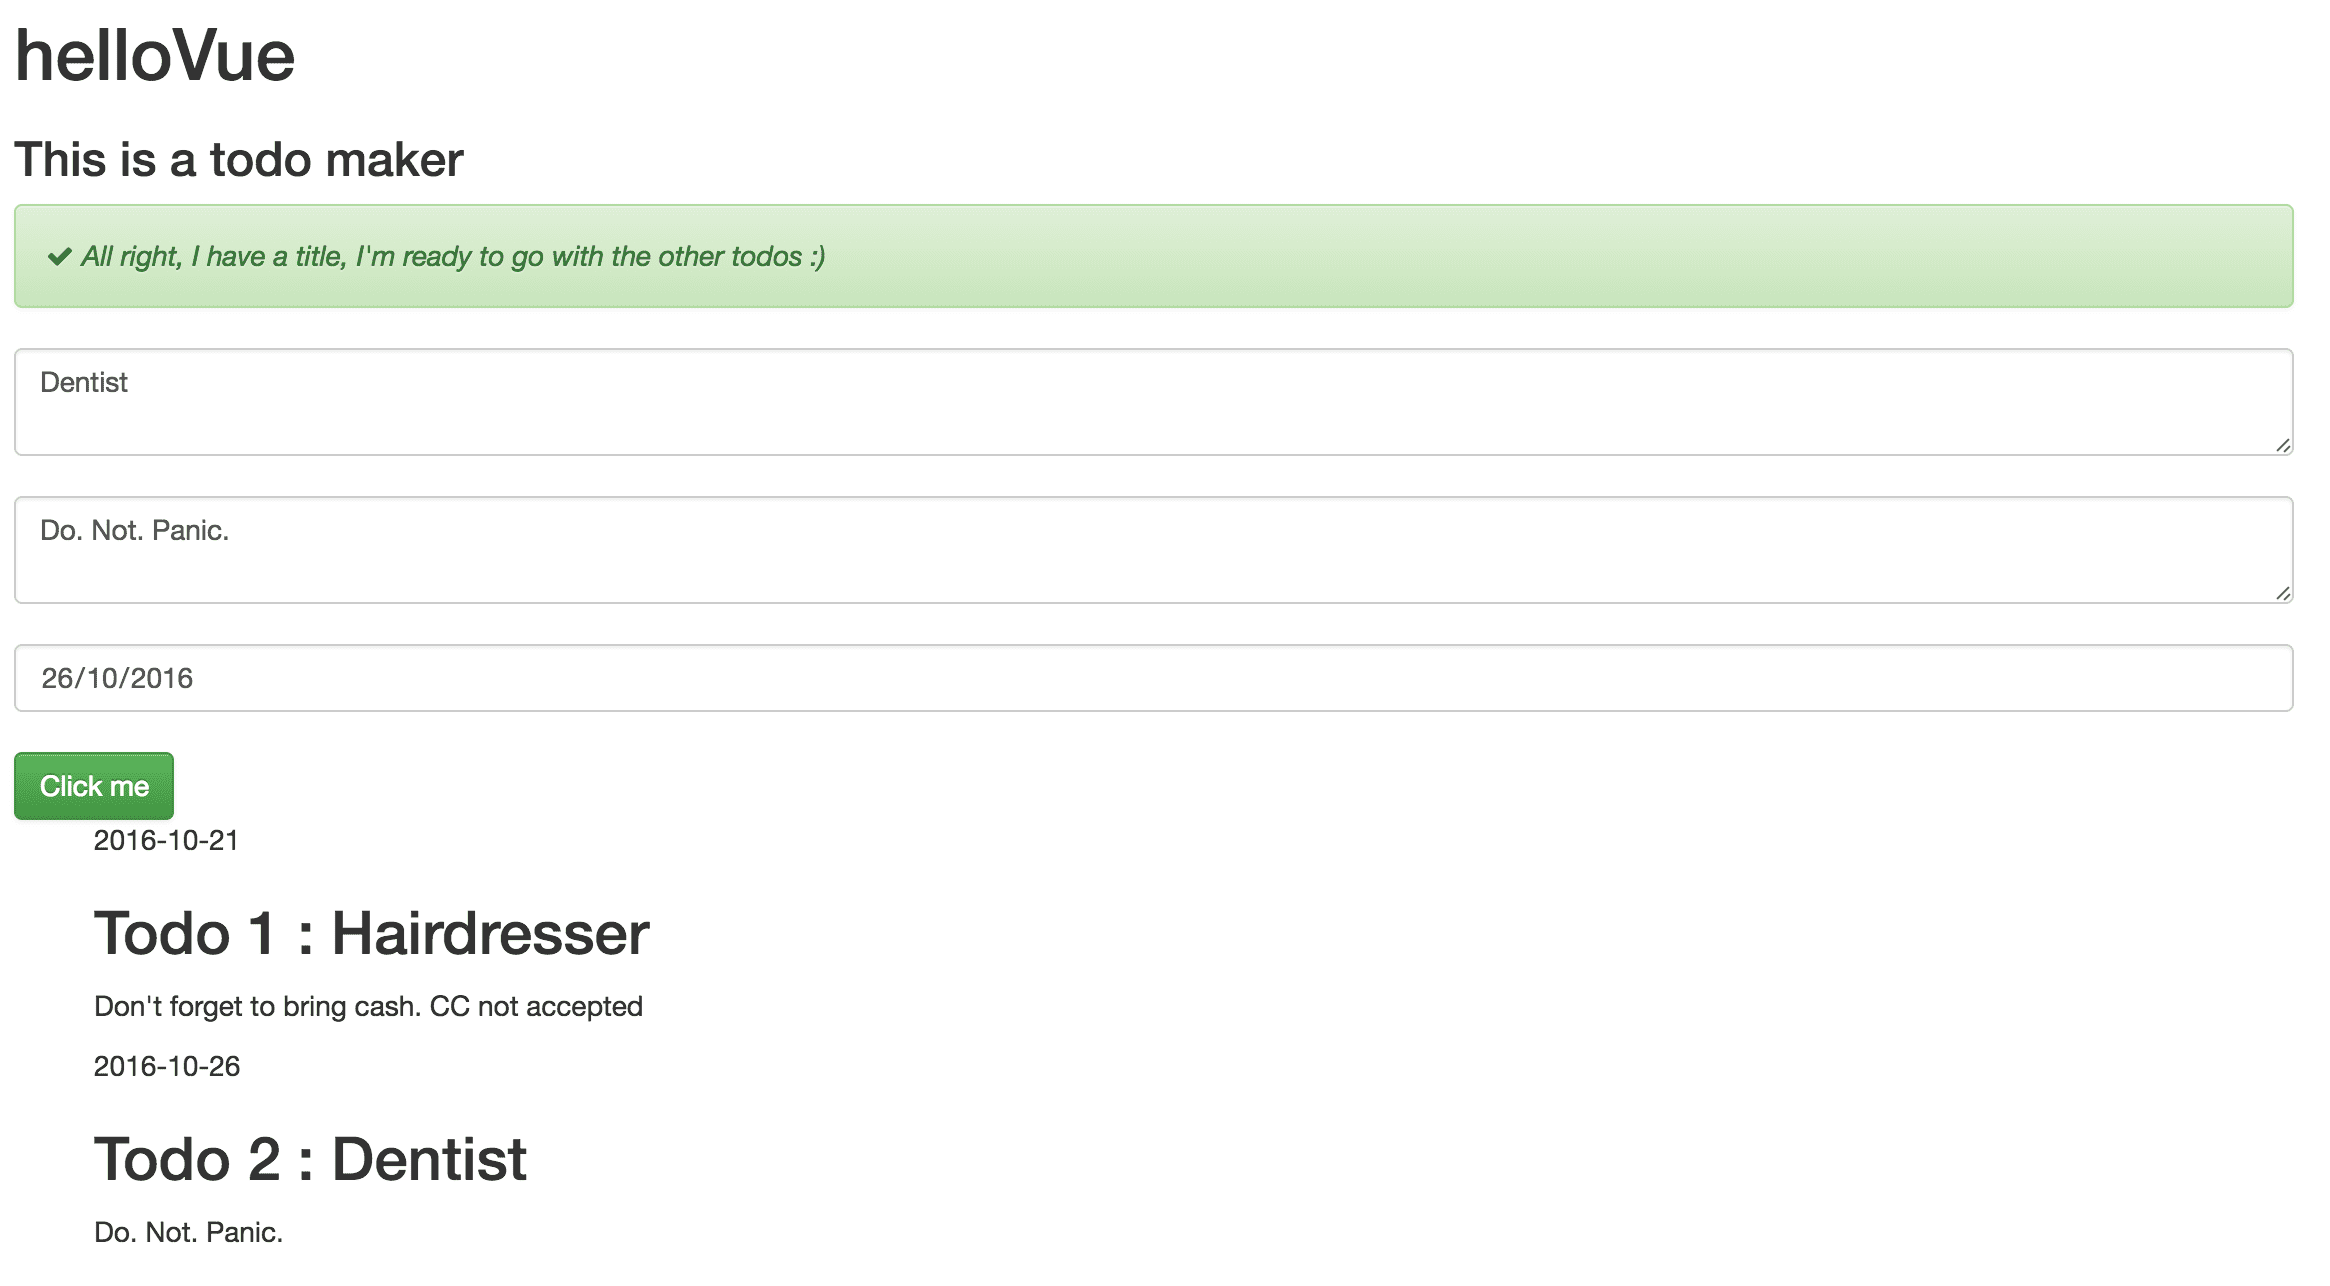This screenshot has width=2330, height=1286.
Task: Click the helloVue page heading
Action: 155,56
